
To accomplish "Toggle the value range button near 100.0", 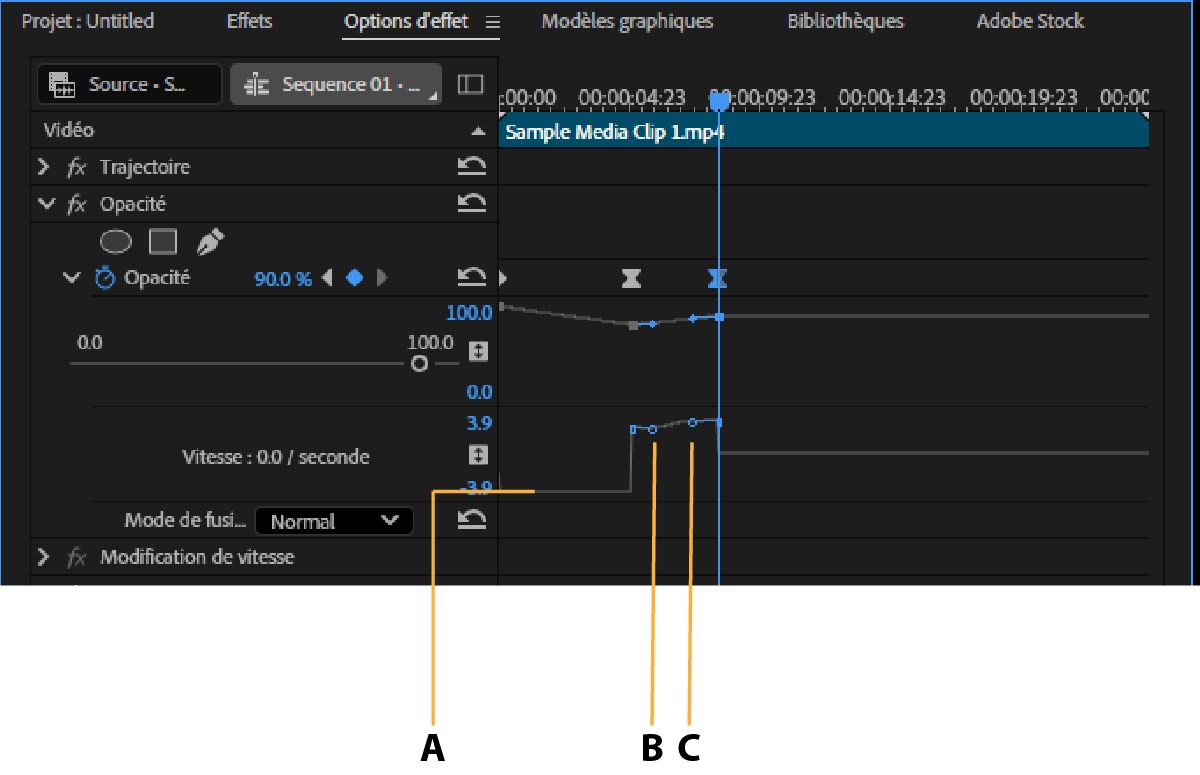I will 478,348.
